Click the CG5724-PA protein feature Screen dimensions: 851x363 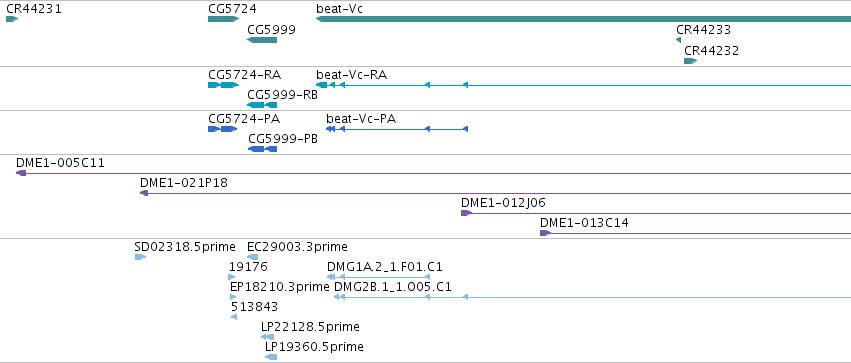[x=223, y=129]
